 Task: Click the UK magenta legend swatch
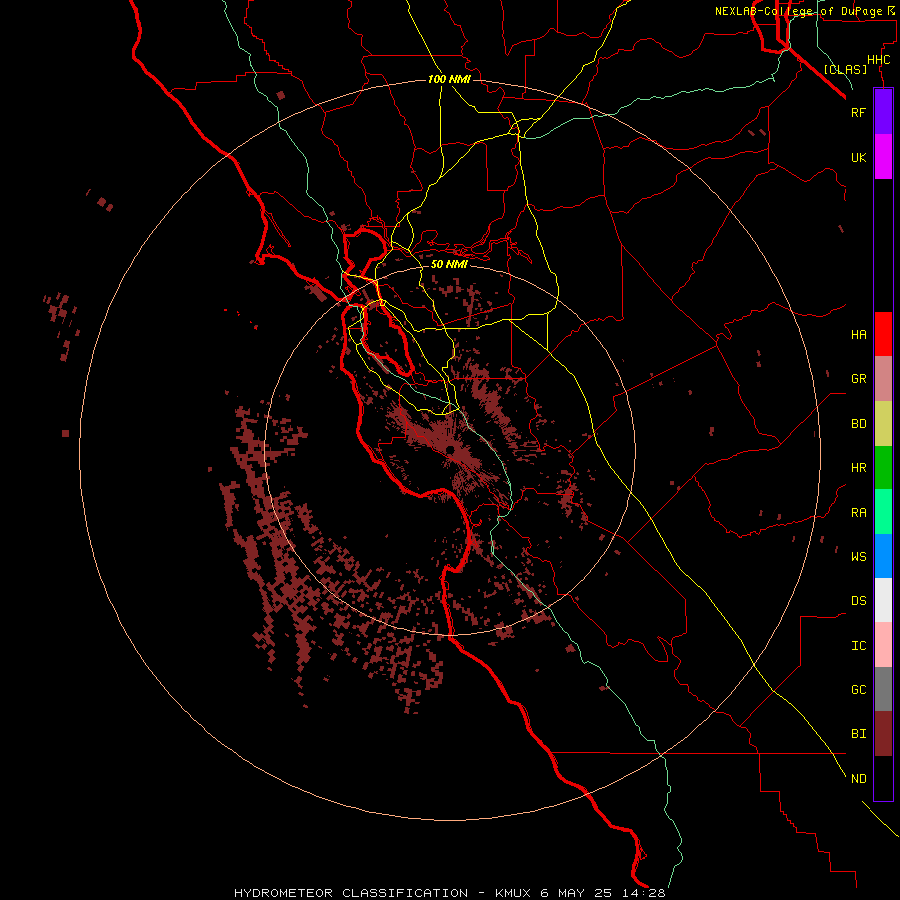tap(883, 157)
